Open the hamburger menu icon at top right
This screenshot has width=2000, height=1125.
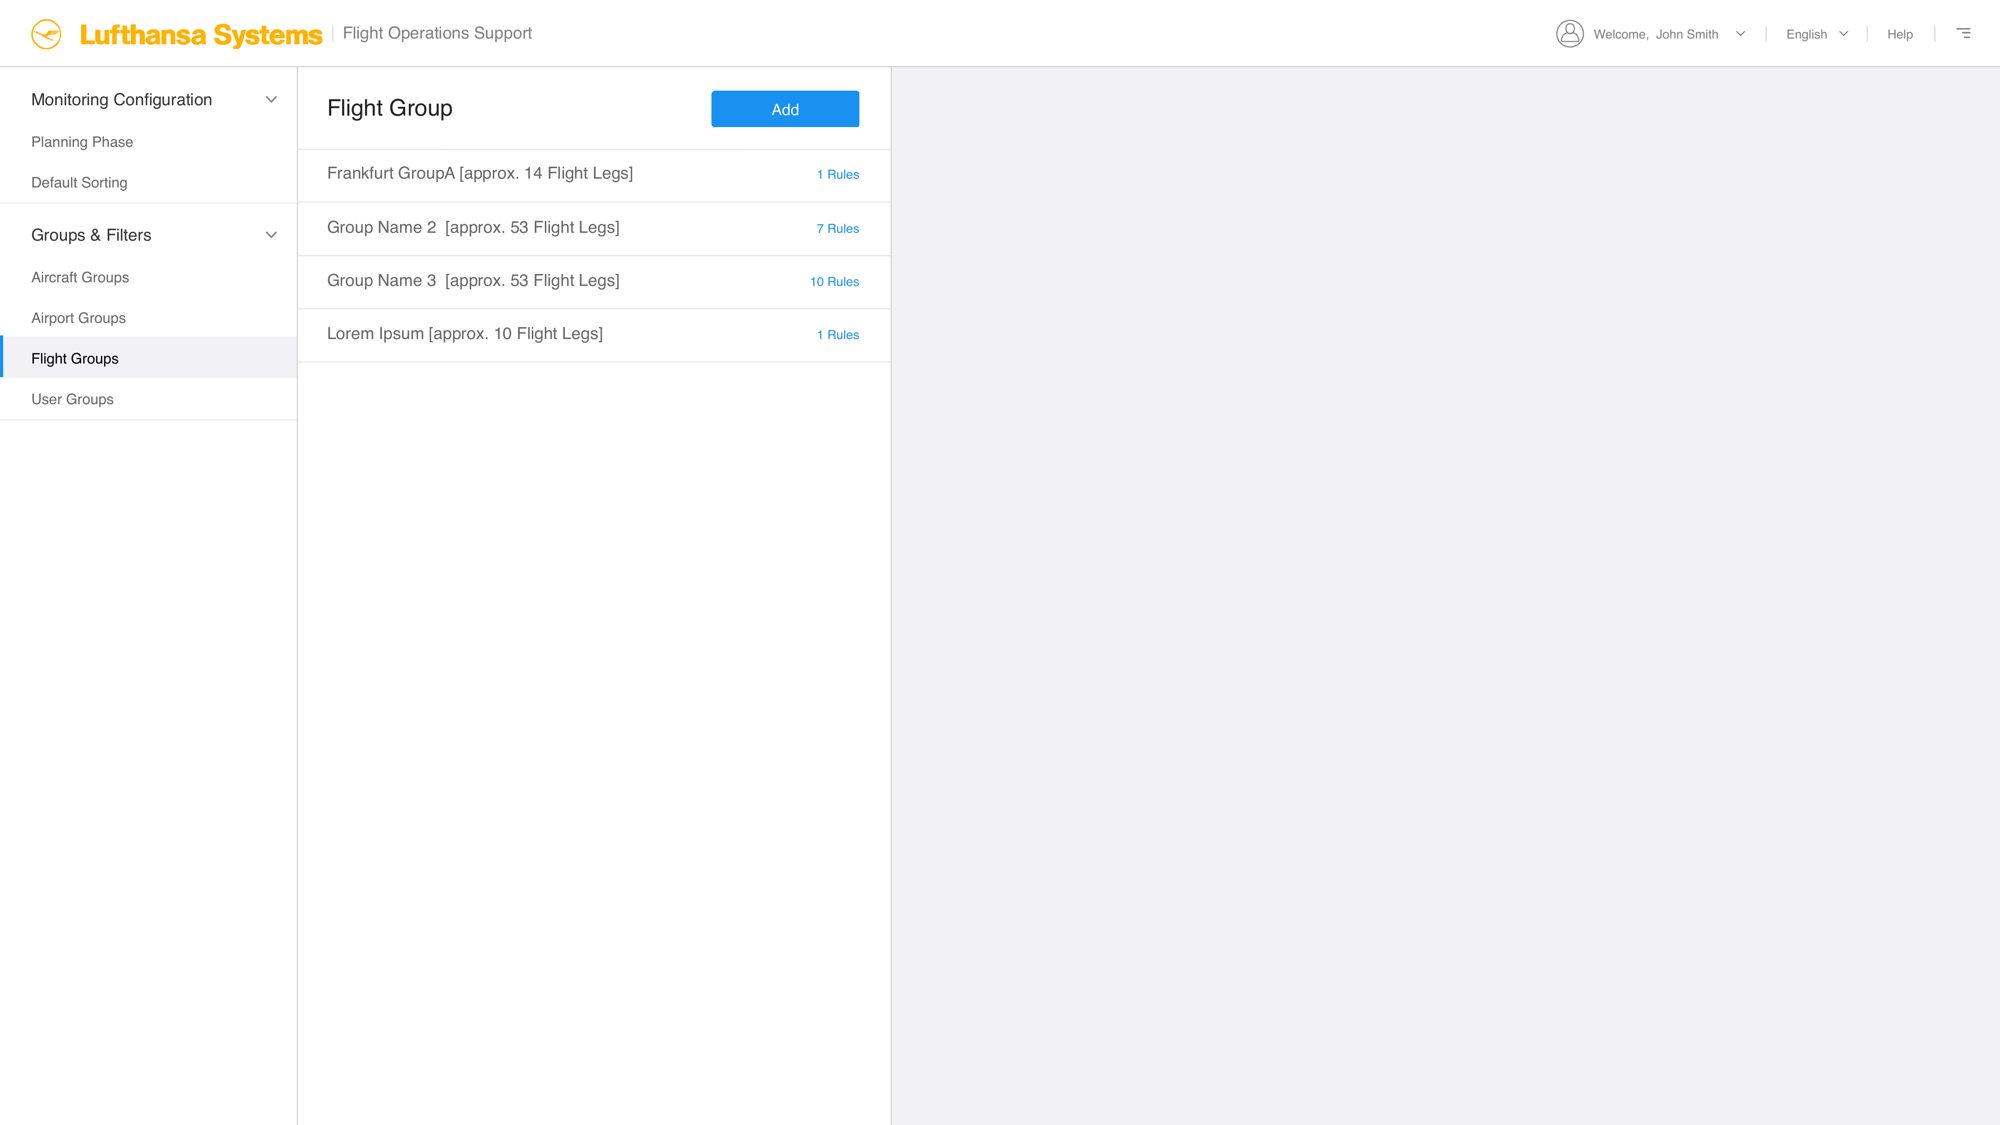[1963, 33]
